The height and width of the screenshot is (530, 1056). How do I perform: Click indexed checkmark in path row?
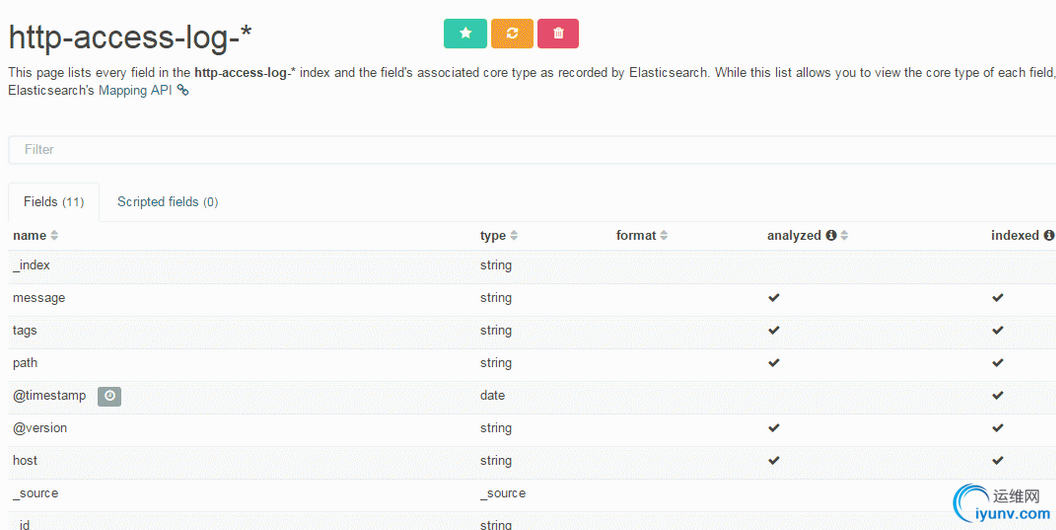(x=997, y=362)
